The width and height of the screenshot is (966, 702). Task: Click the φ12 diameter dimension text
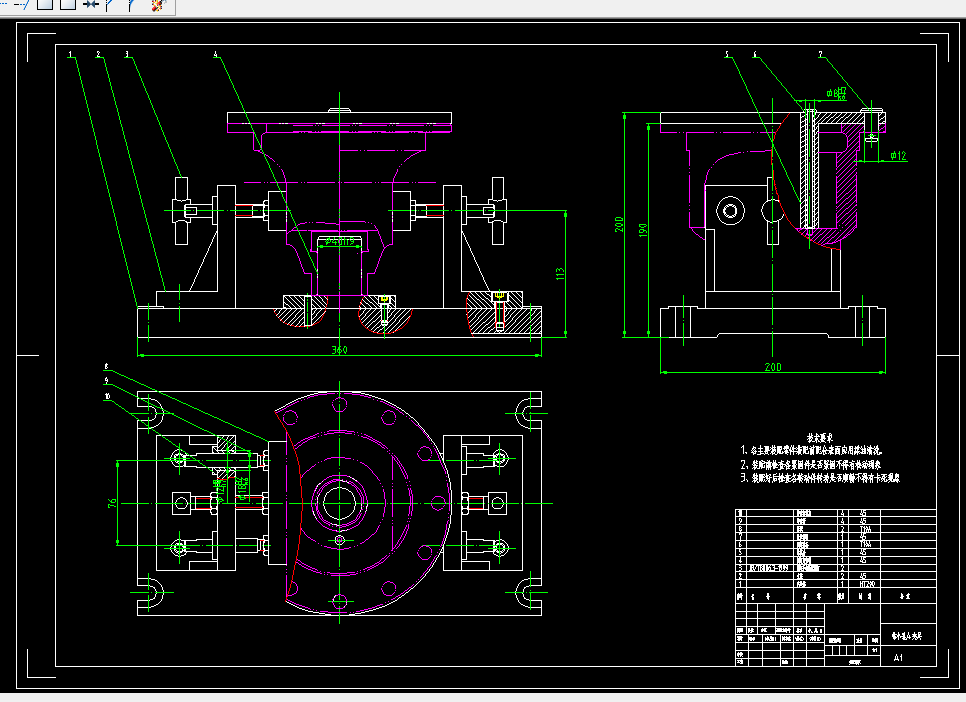[898, 155]
